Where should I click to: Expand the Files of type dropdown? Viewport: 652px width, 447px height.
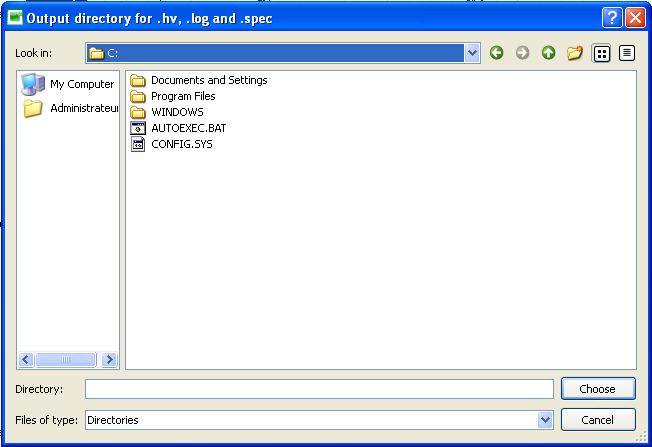point(545,420)
